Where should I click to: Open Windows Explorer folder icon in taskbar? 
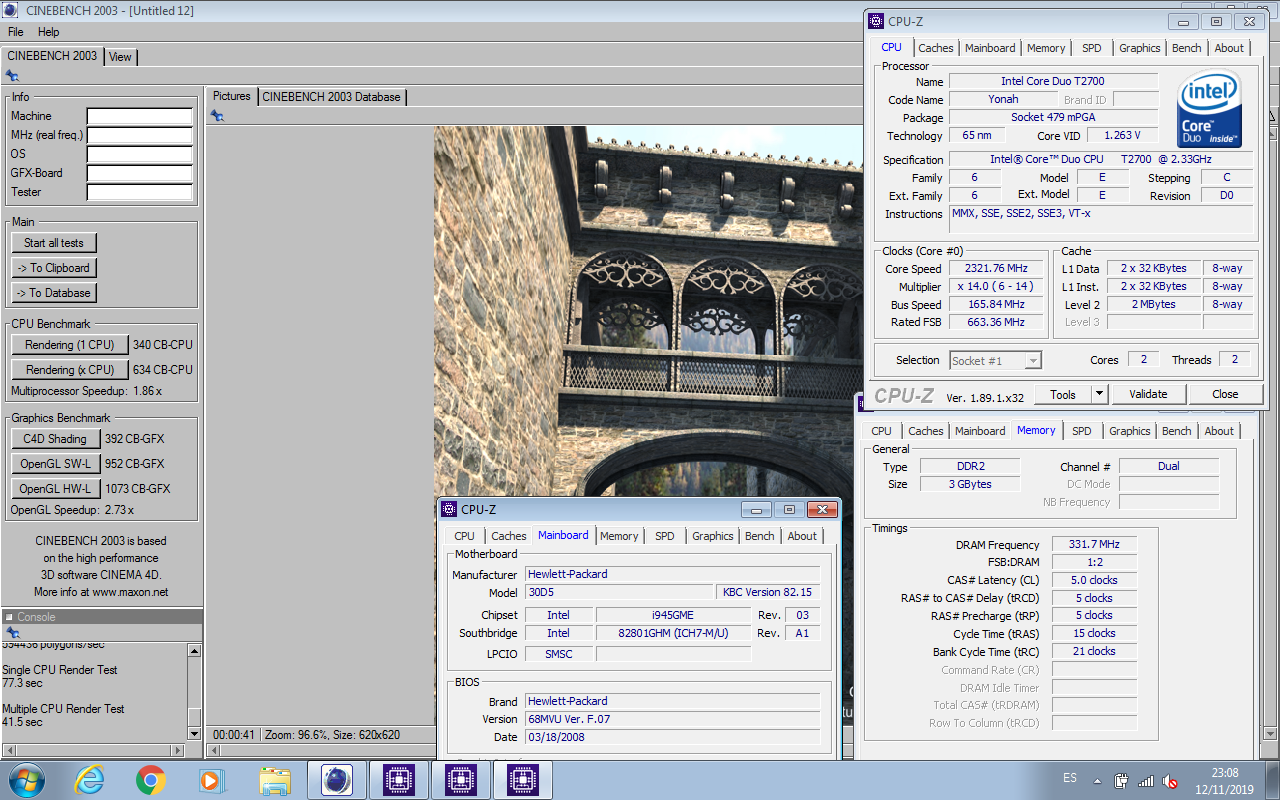[x=274, y=780]
